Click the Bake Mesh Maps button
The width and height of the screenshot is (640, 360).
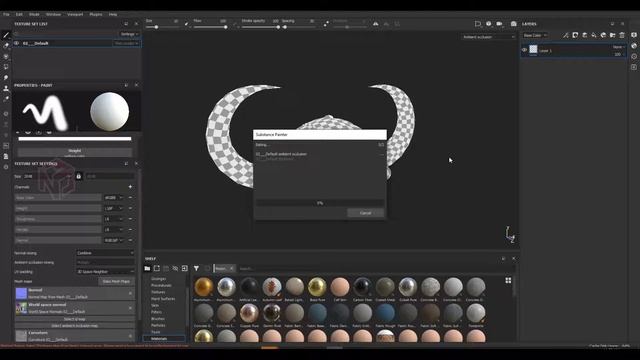116,281
